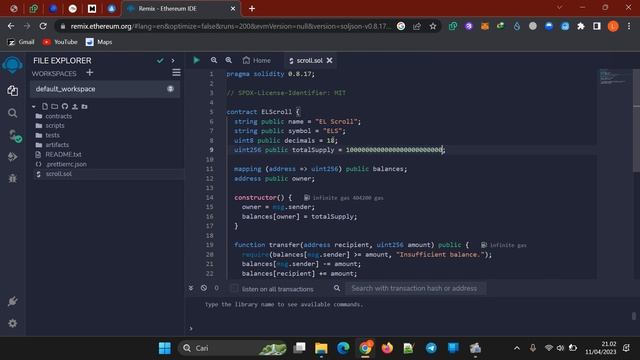Open the Search in files sidebar icon
Viewport: 640px width, 360px height.
pos(13,113)
